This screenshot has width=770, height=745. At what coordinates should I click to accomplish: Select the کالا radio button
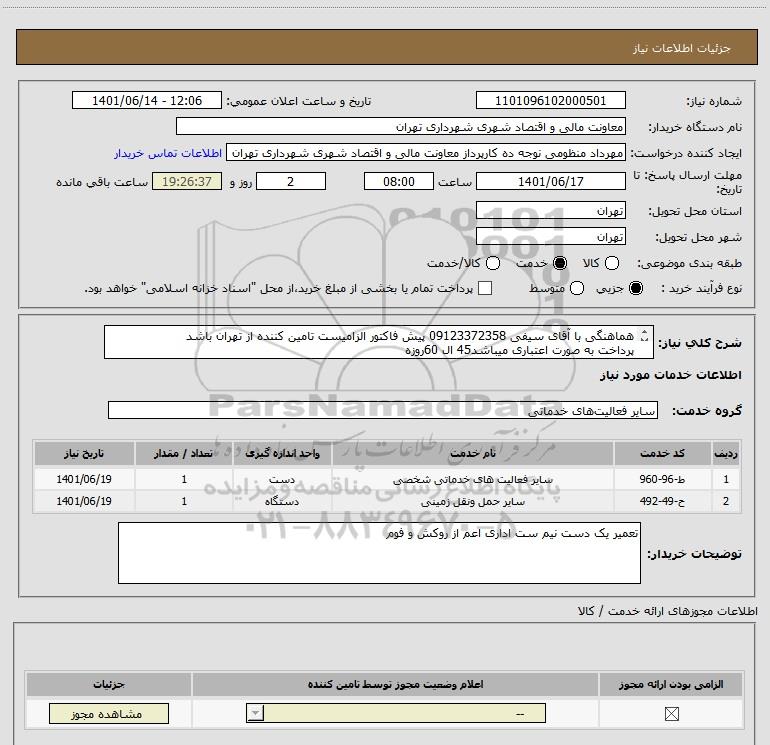611,263
